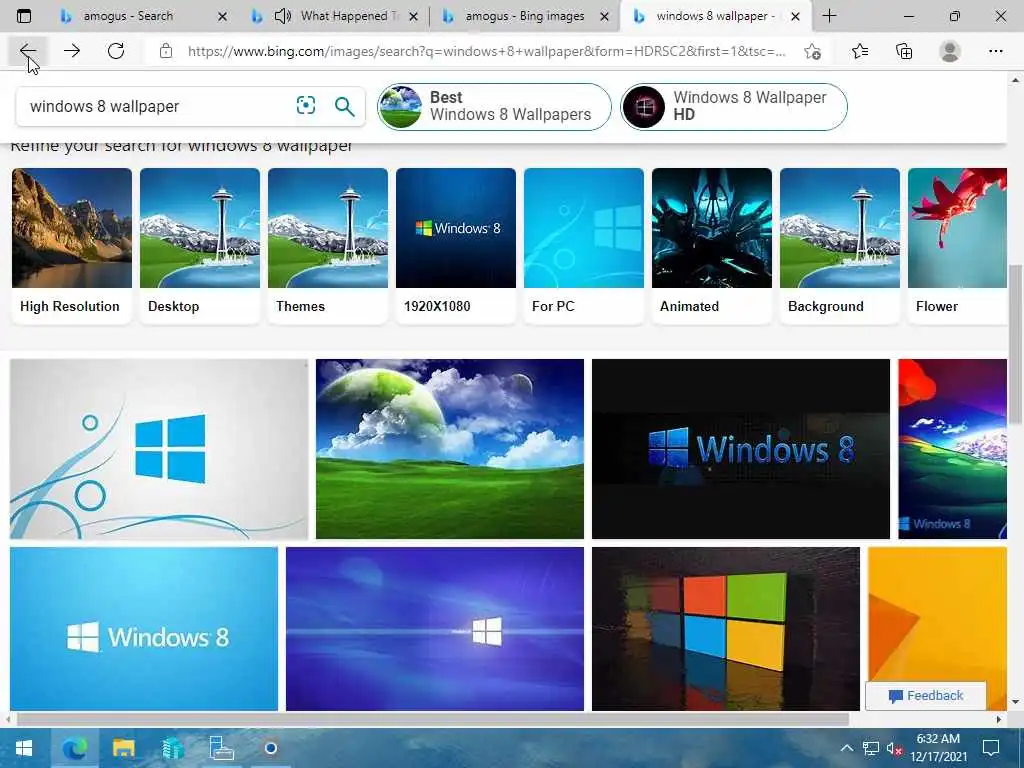Open the Collections icon
This screenshot has height=768, width=1024.
[904, 51]
